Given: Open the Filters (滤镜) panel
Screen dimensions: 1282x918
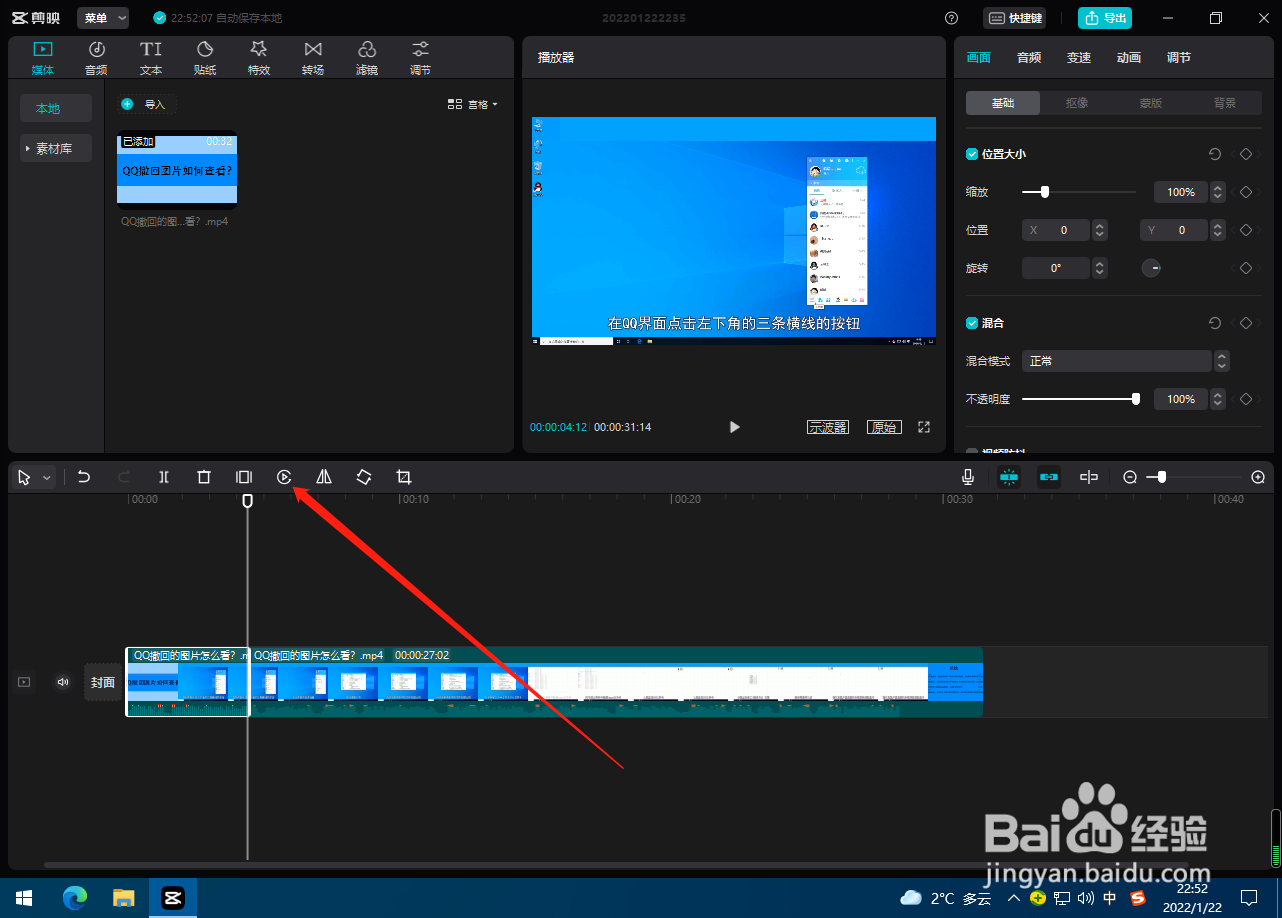Looking at the screenshot, I should (367, 58).
